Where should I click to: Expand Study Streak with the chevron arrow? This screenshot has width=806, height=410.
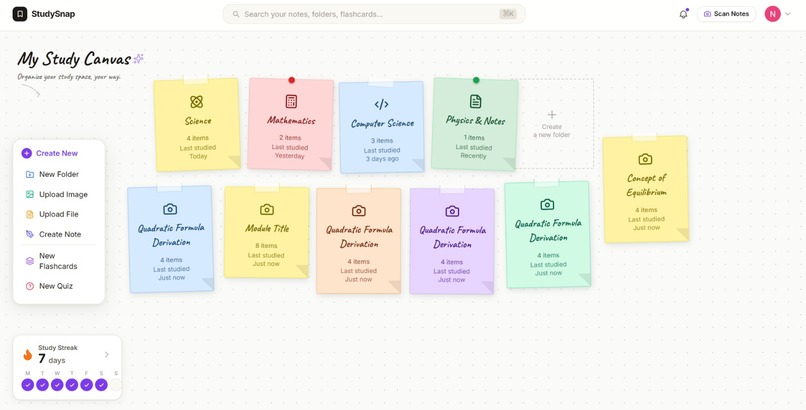point(107,355)
